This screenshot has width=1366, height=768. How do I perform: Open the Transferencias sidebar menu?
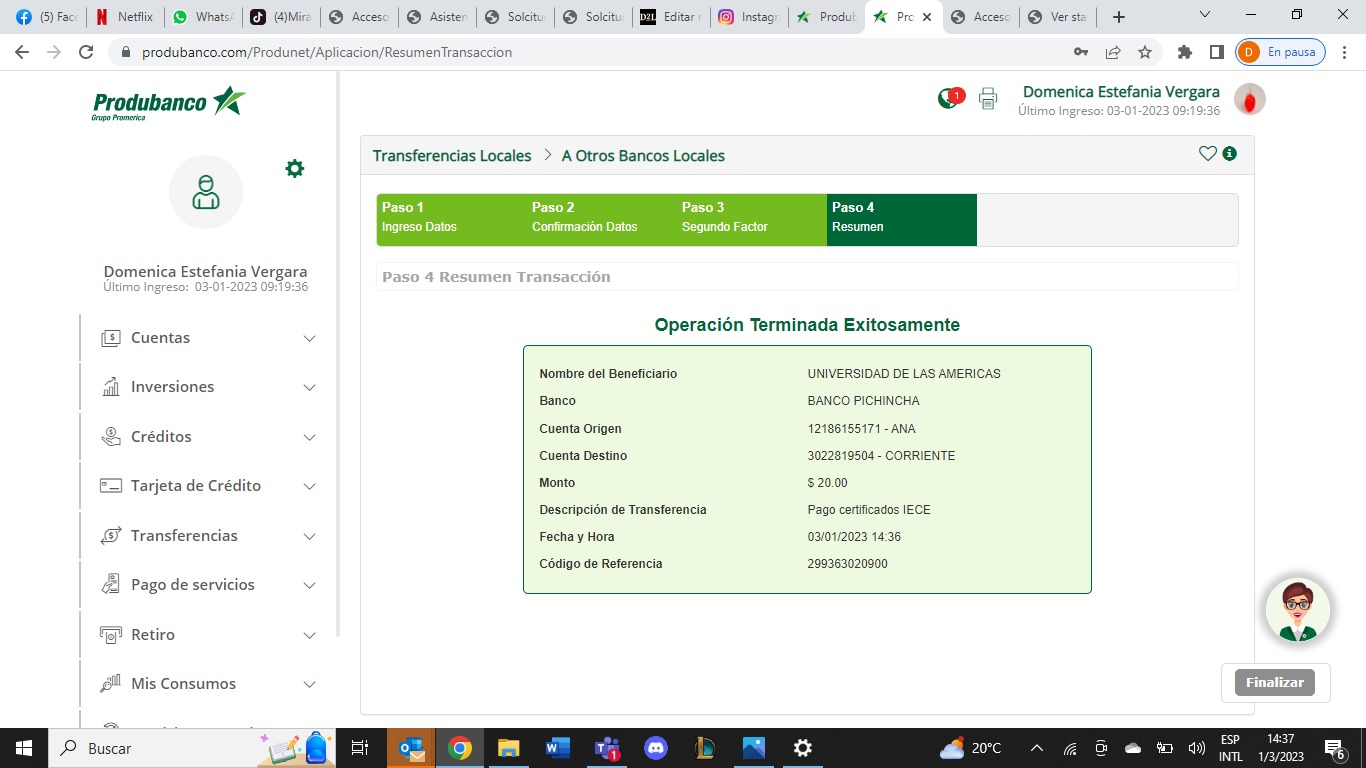(208, 536)
